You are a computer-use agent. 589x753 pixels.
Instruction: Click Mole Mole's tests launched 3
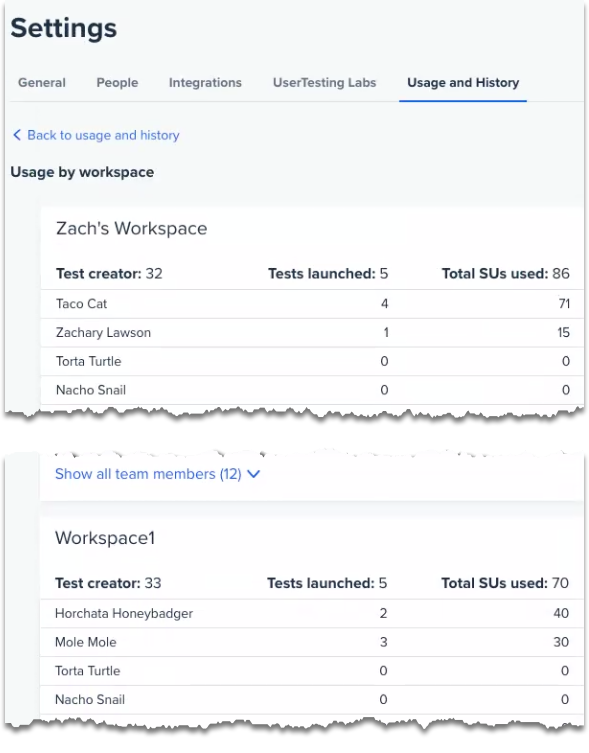pos(383,642)
